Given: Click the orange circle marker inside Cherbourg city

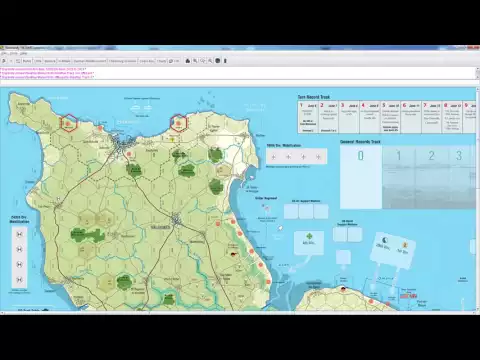Looking at the screenshot, I should [129, 154].
